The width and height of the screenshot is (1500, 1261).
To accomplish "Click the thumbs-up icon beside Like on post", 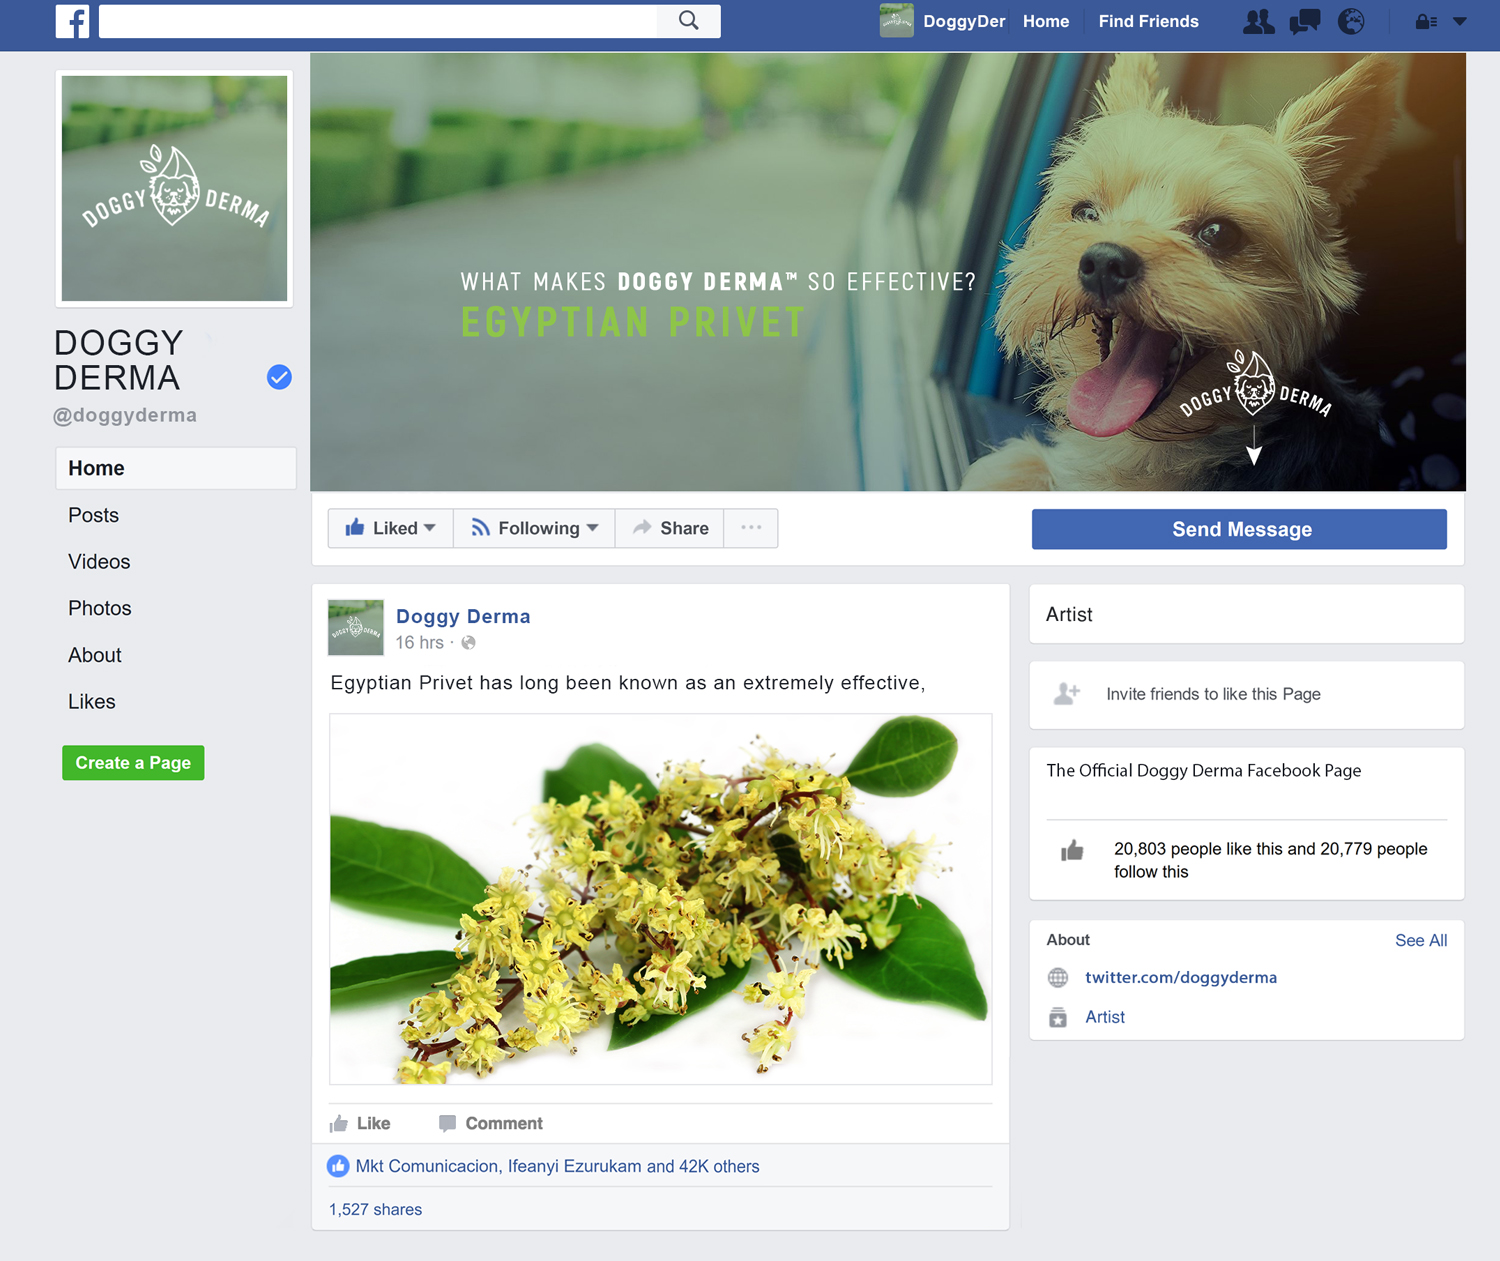I will pos(339,1123).
